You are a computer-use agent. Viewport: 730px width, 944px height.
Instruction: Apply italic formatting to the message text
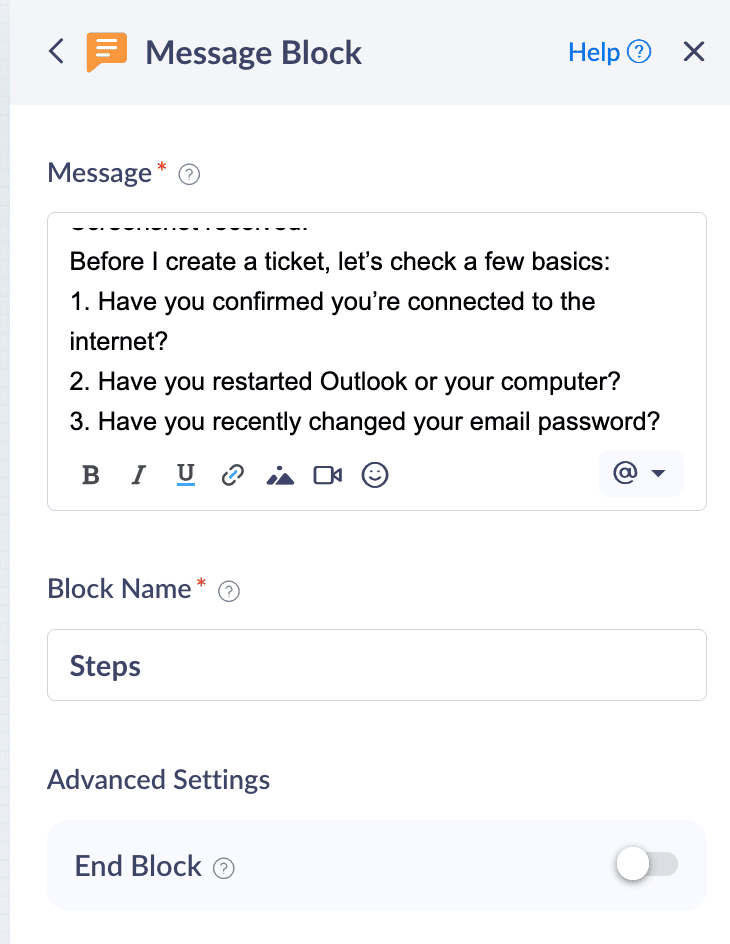click(139, 475)
